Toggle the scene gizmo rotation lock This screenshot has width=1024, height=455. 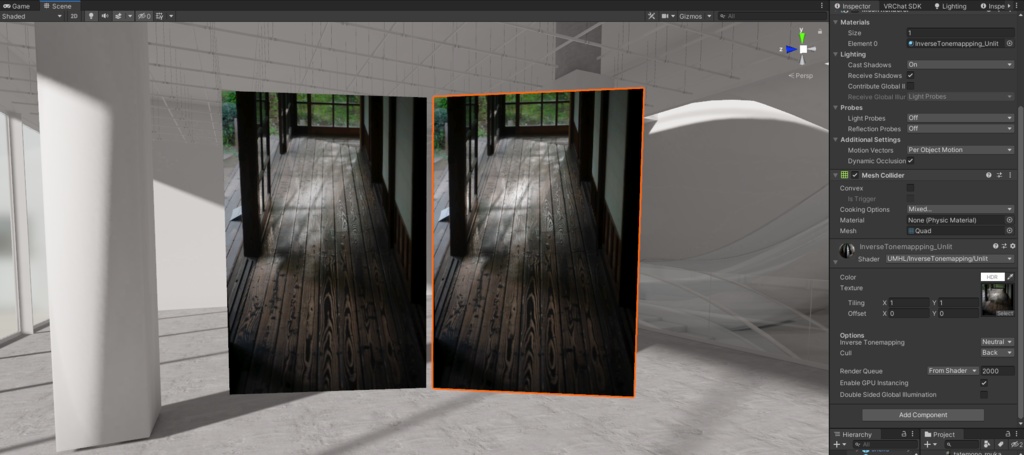819,32
